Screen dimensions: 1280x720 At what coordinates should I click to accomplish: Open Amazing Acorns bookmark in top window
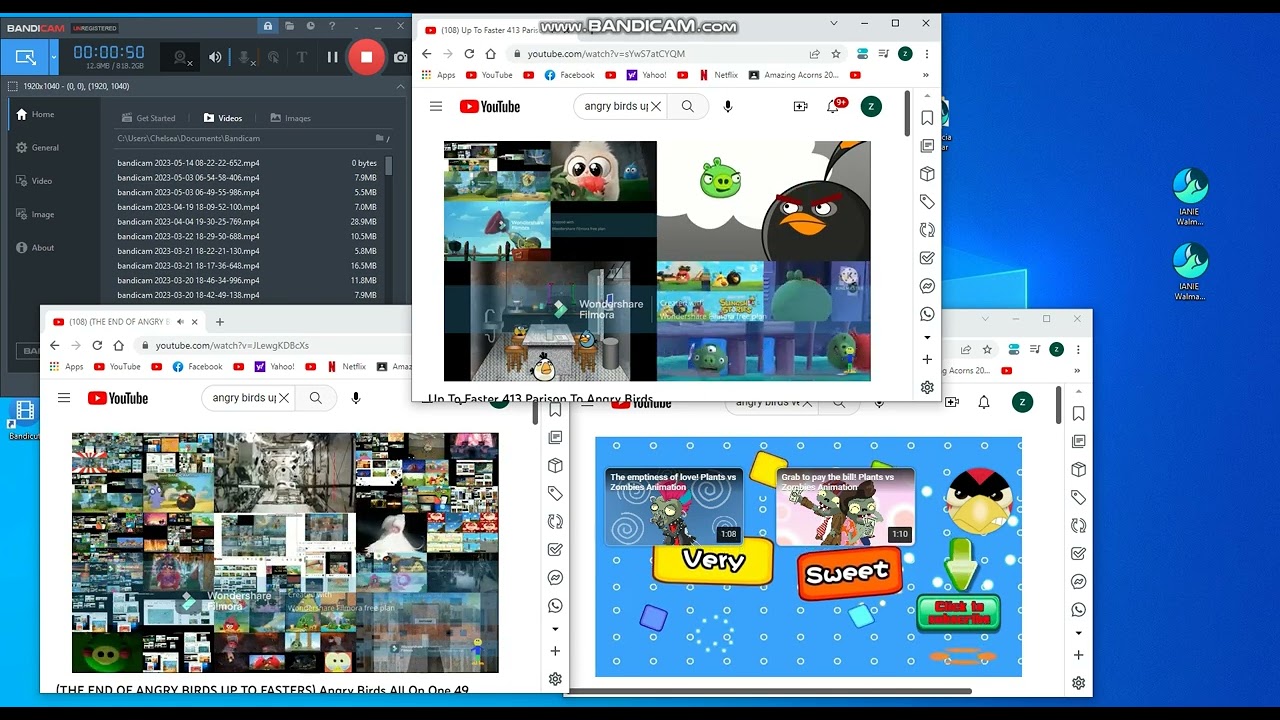click(x=793, y=75)
